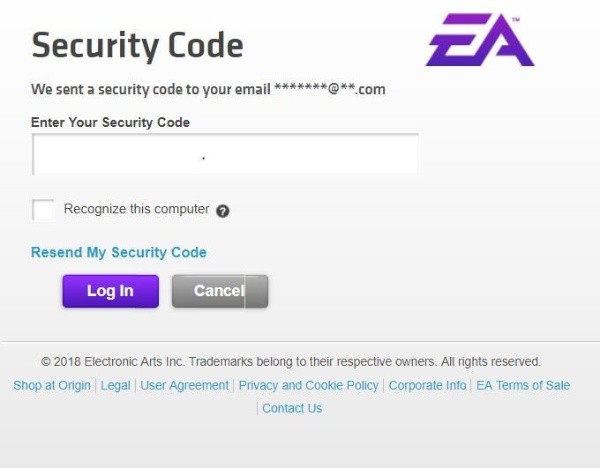Click the 'Security Code' page heading
This screenshot has width=600, height=468.
coord(137,45)
